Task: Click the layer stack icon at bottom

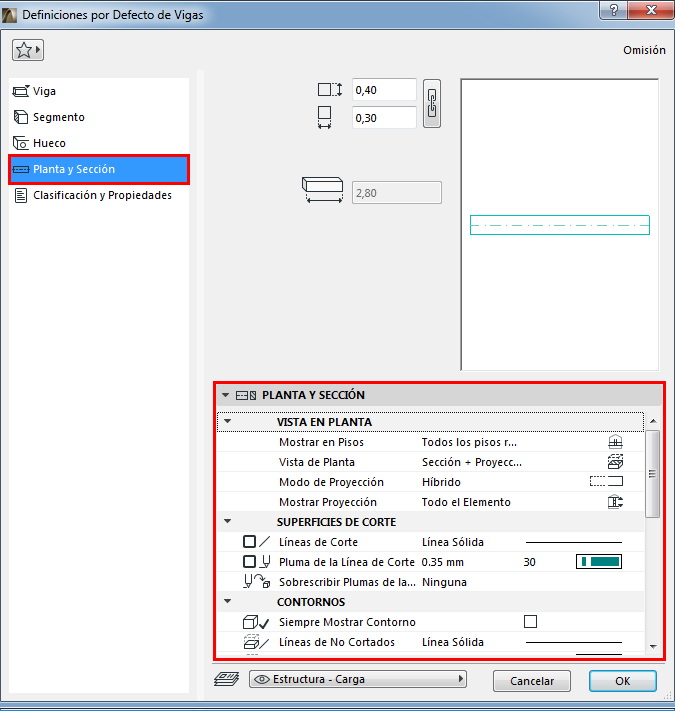Action: 227,679
